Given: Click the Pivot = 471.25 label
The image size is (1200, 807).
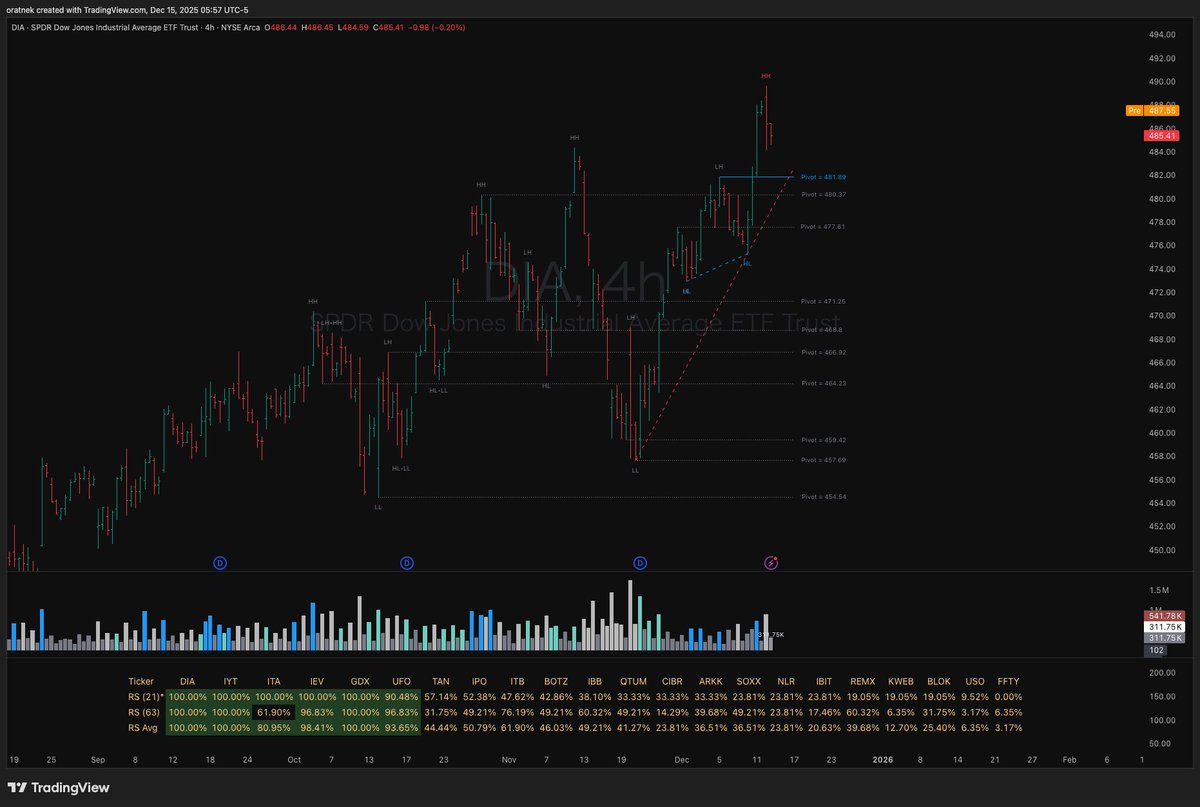Looking at the screenshot, I should (824, 301).
